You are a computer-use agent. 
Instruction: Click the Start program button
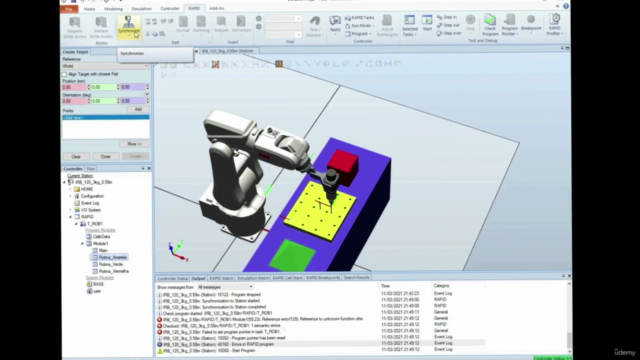pyautogui.click(x=427, y=23)
